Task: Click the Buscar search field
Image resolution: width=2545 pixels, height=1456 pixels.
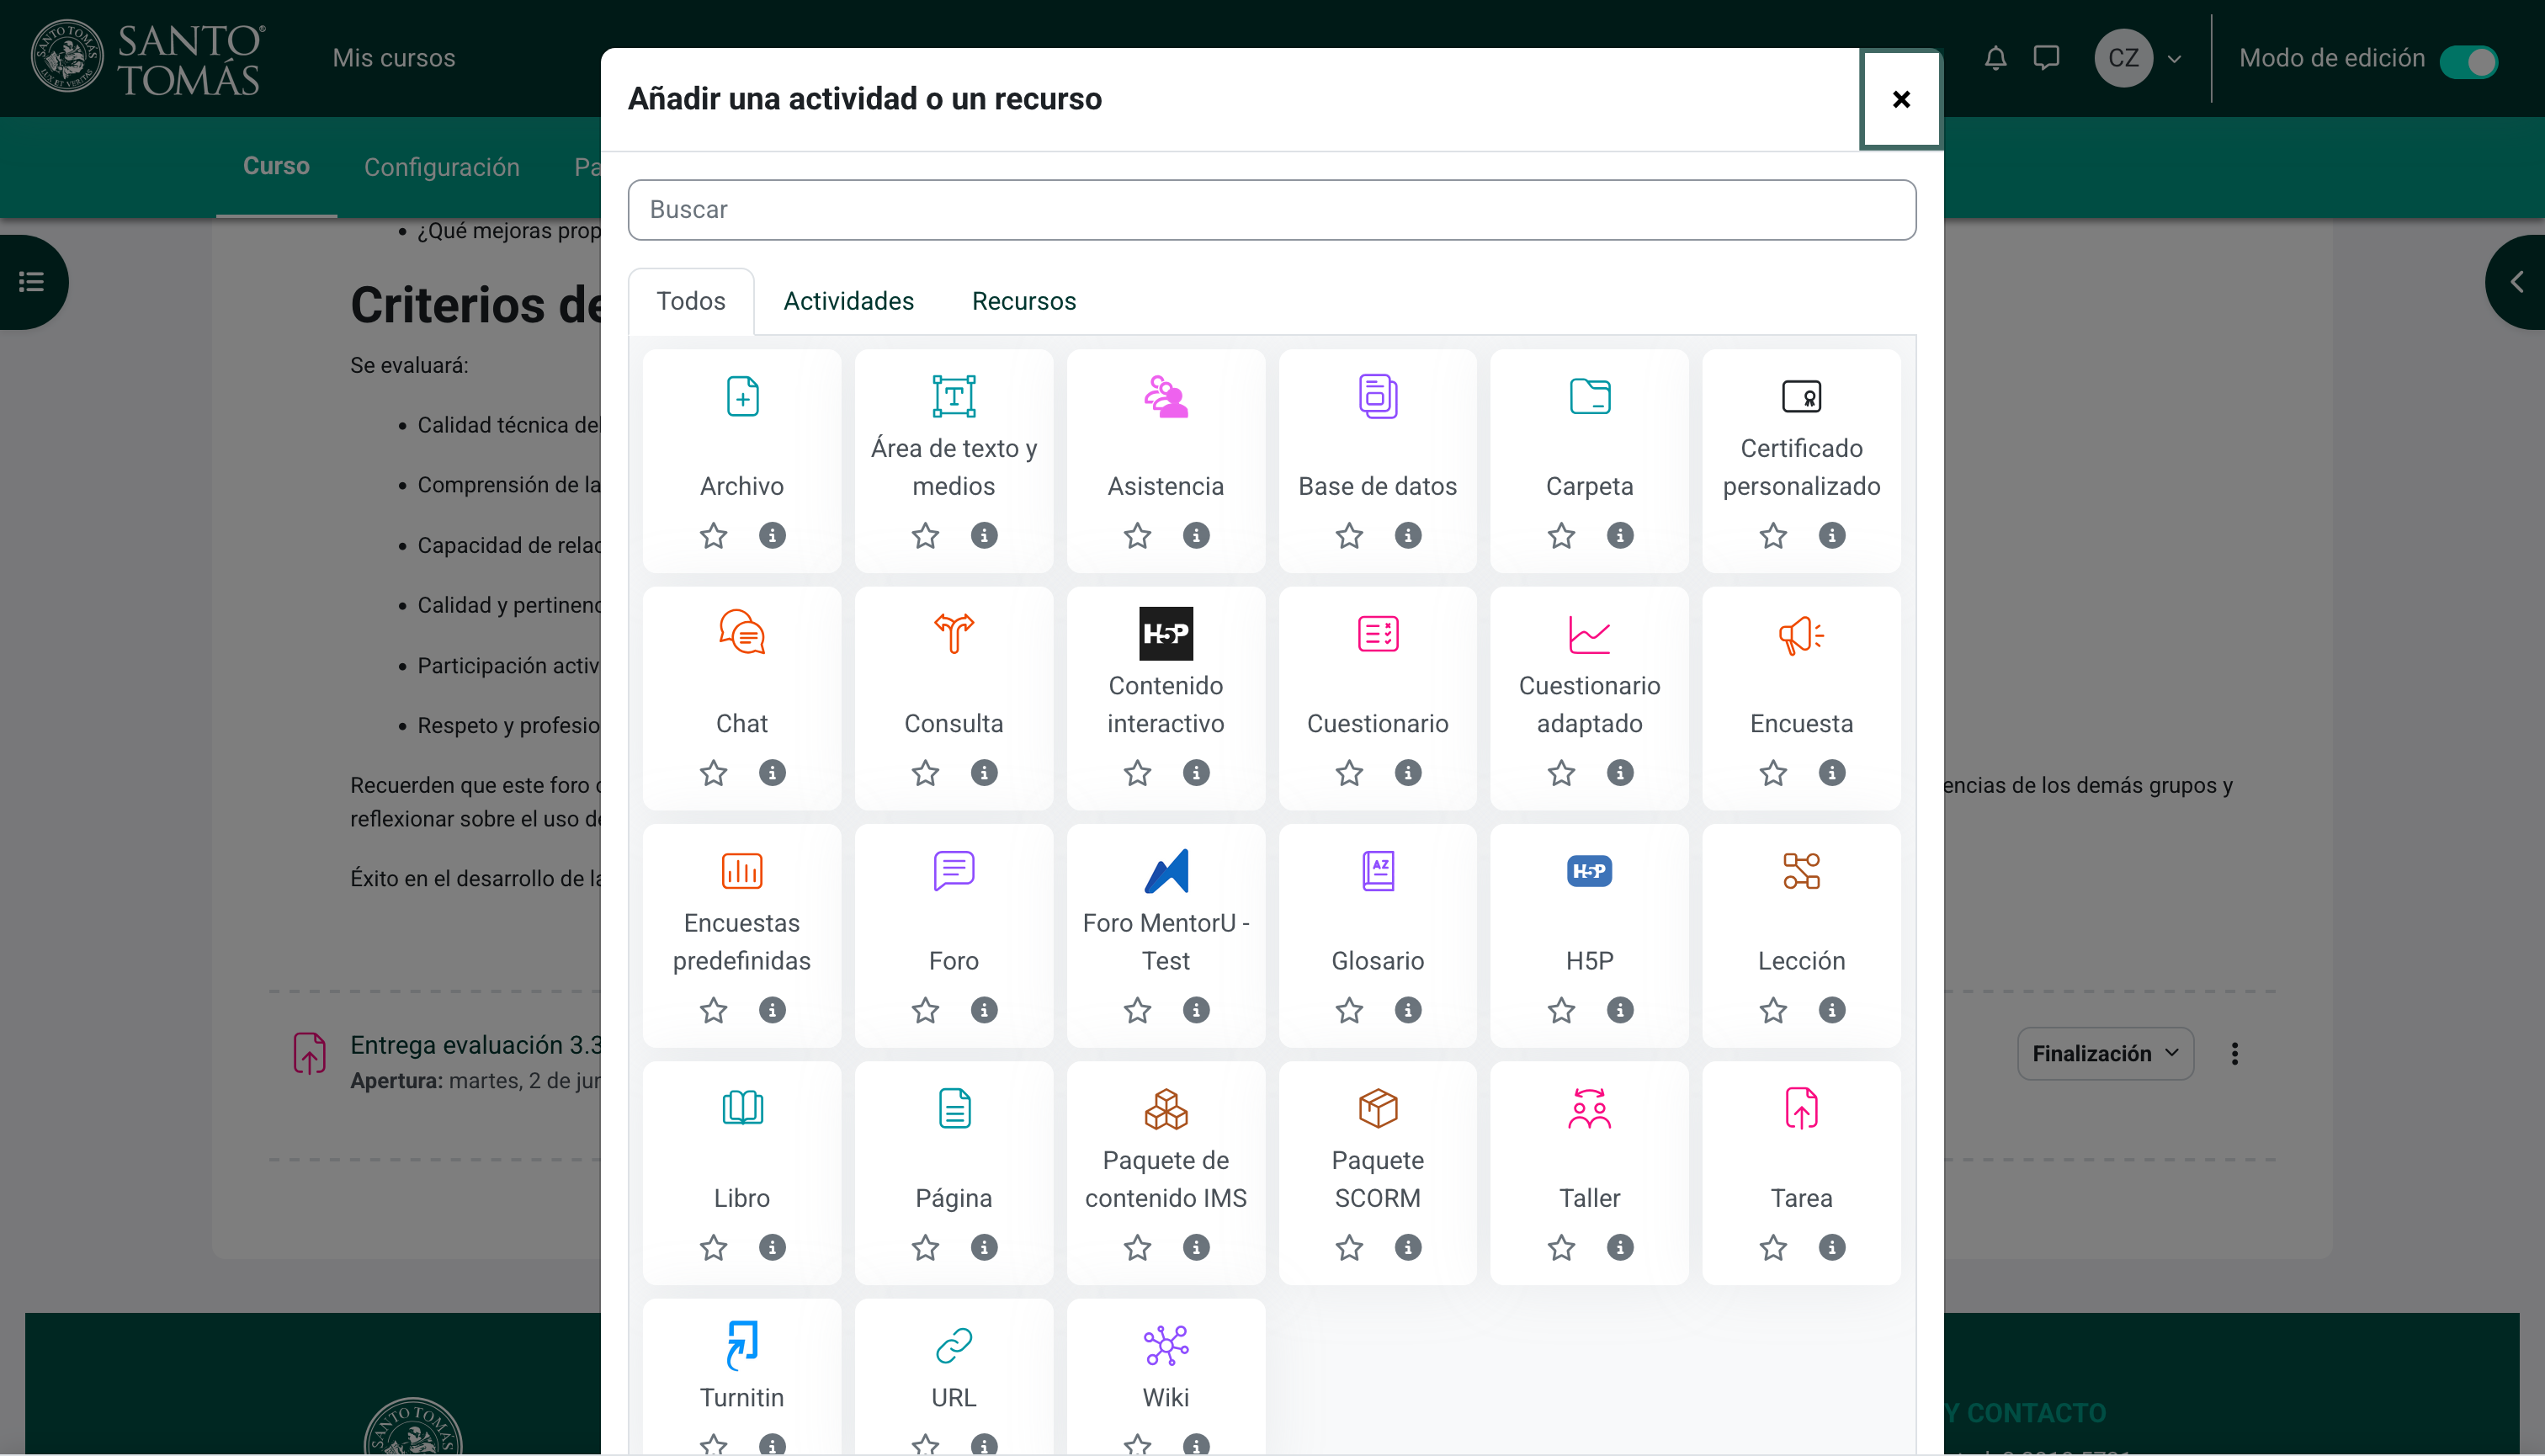Action: coord(1272,210)
